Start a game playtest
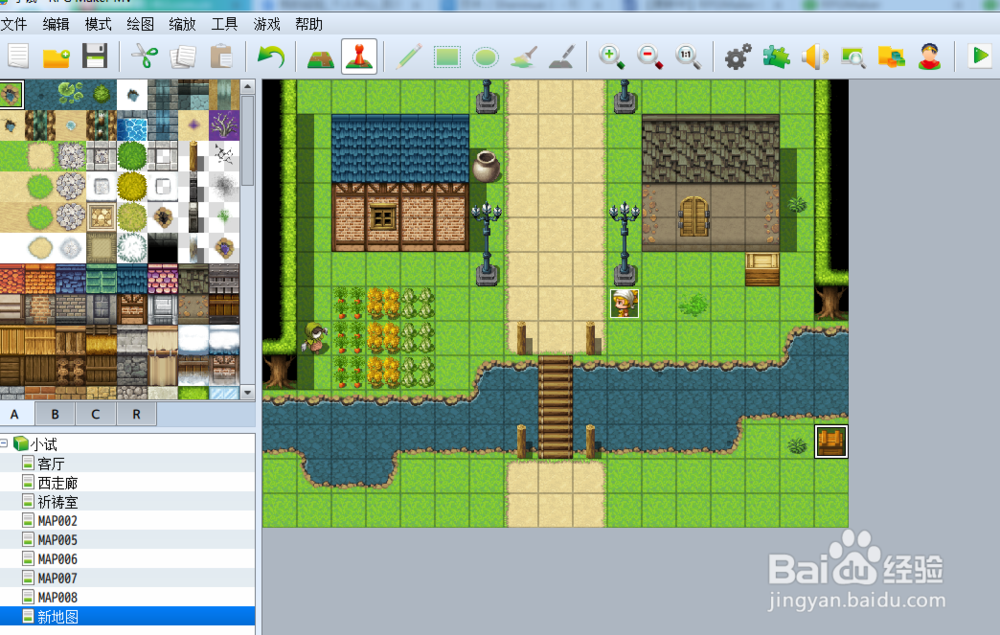The image size is (1000, 635). click(x=980, y=57)
